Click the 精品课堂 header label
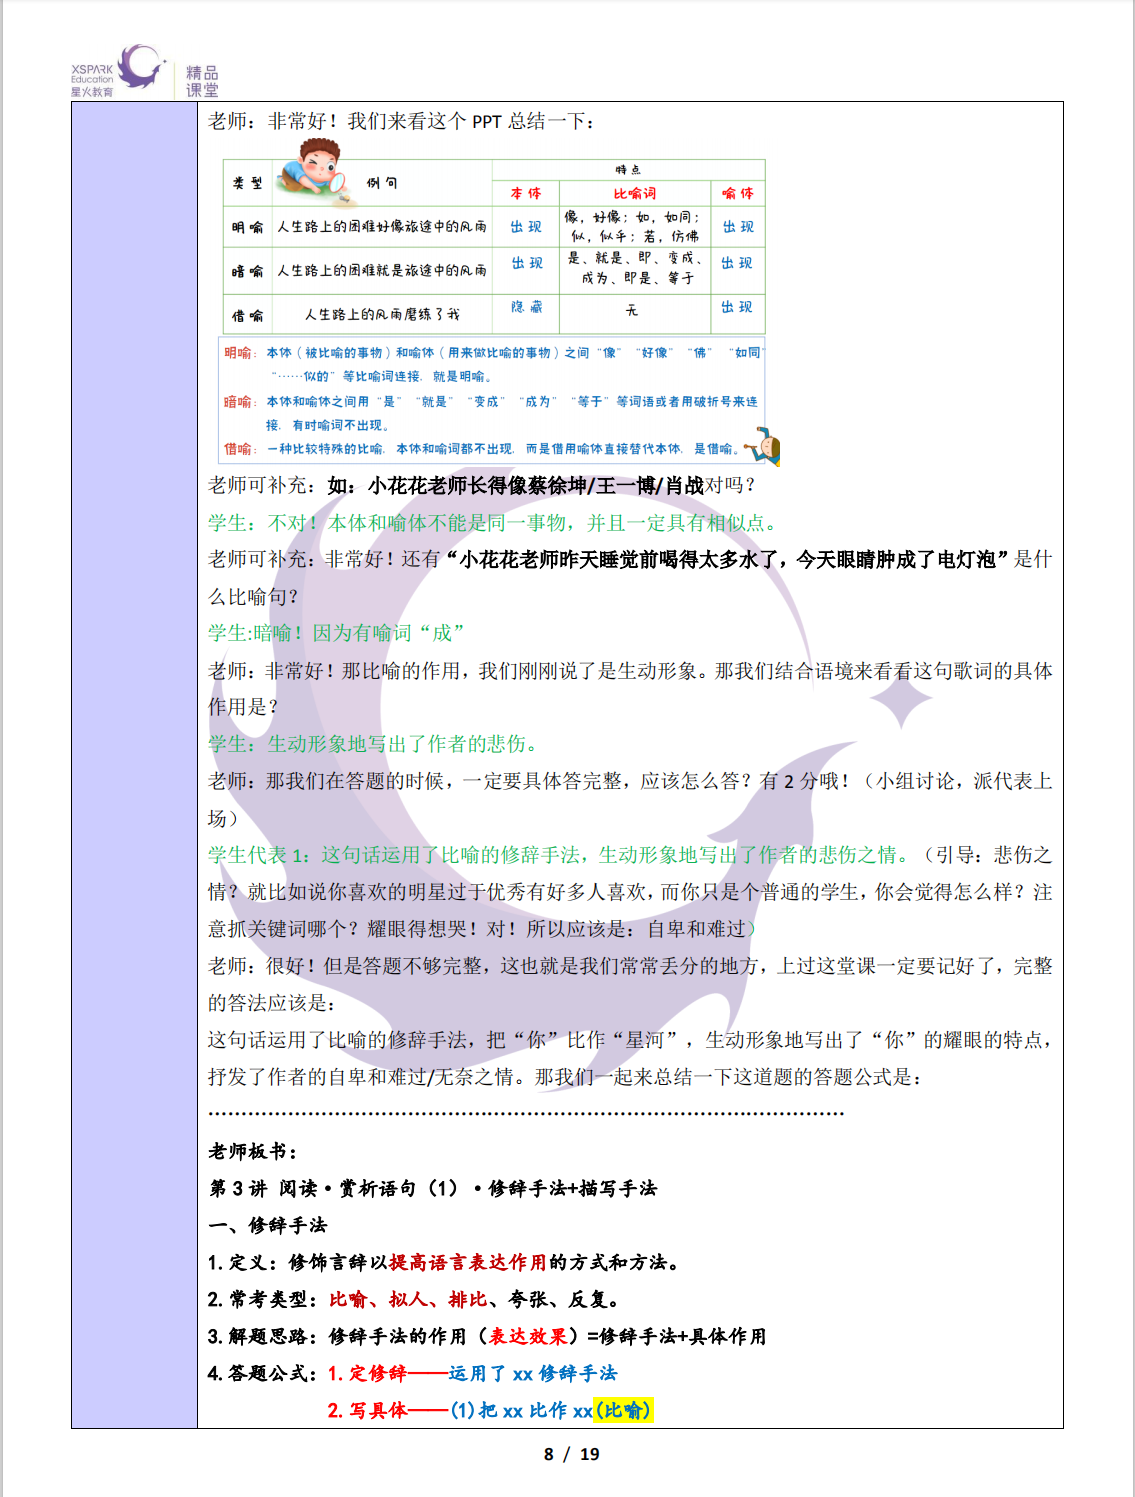Image resolution: width=1135 pixels, height=1497 pixels. pos(202,81)
